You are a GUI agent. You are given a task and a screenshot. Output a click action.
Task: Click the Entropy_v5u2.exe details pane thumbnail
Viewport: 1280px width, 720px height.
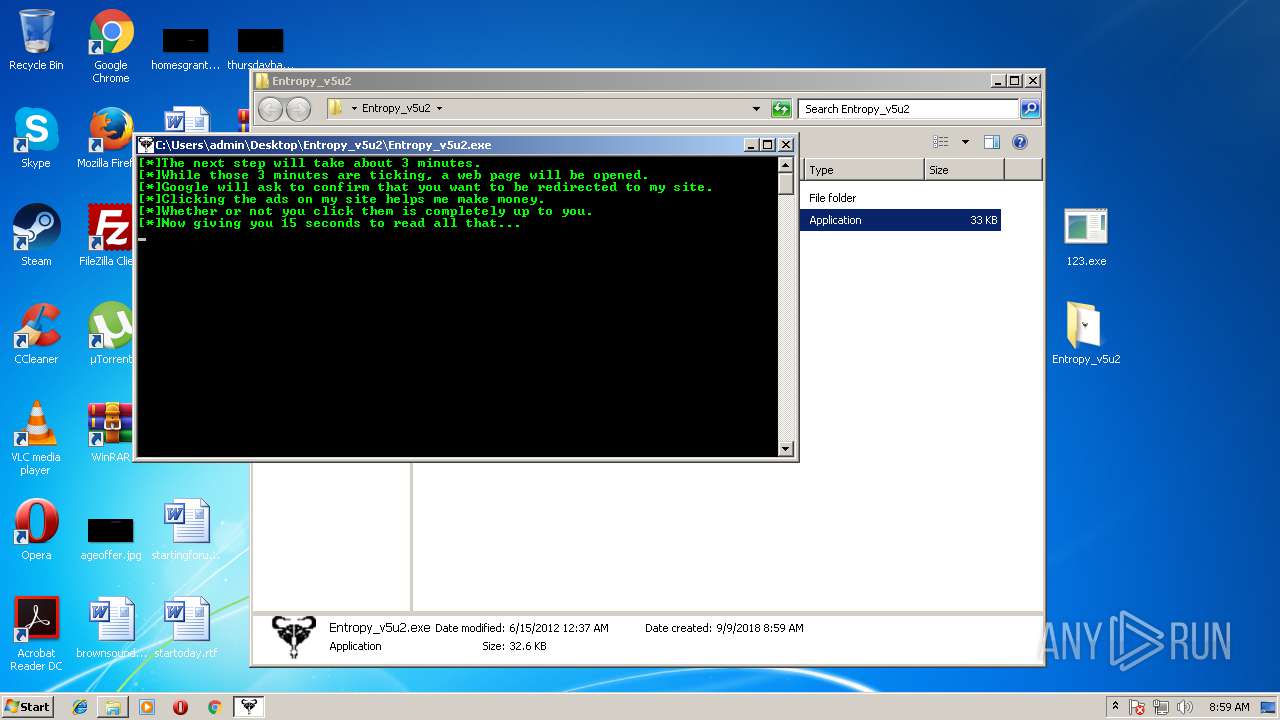(294, 637)
